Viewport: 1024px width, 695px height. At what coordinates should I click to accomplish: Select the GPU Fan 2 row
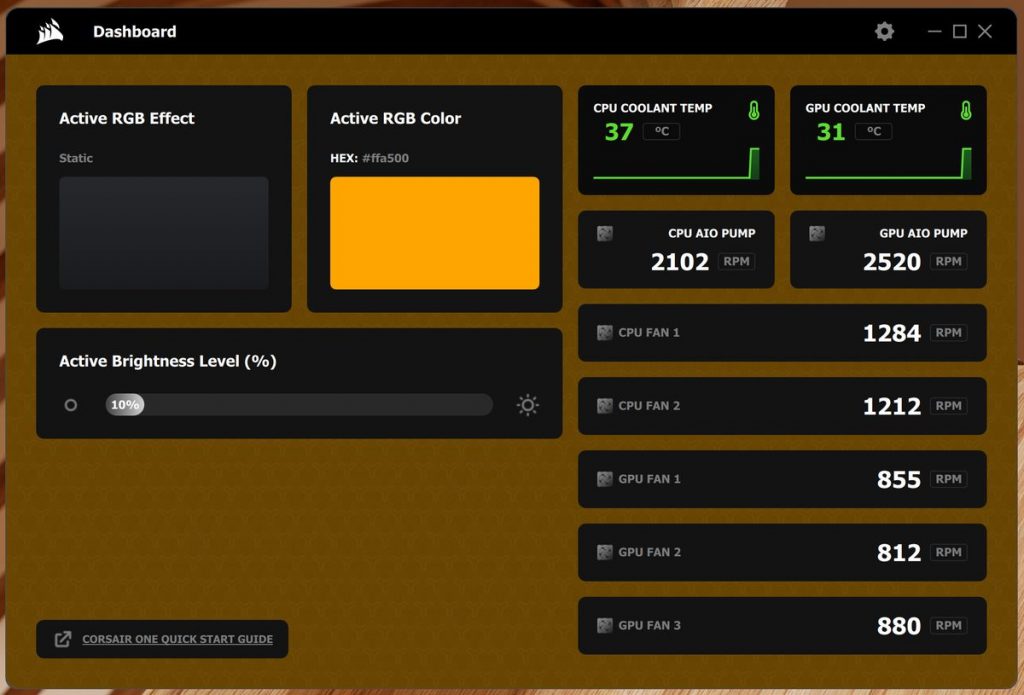tap(781, 552)
